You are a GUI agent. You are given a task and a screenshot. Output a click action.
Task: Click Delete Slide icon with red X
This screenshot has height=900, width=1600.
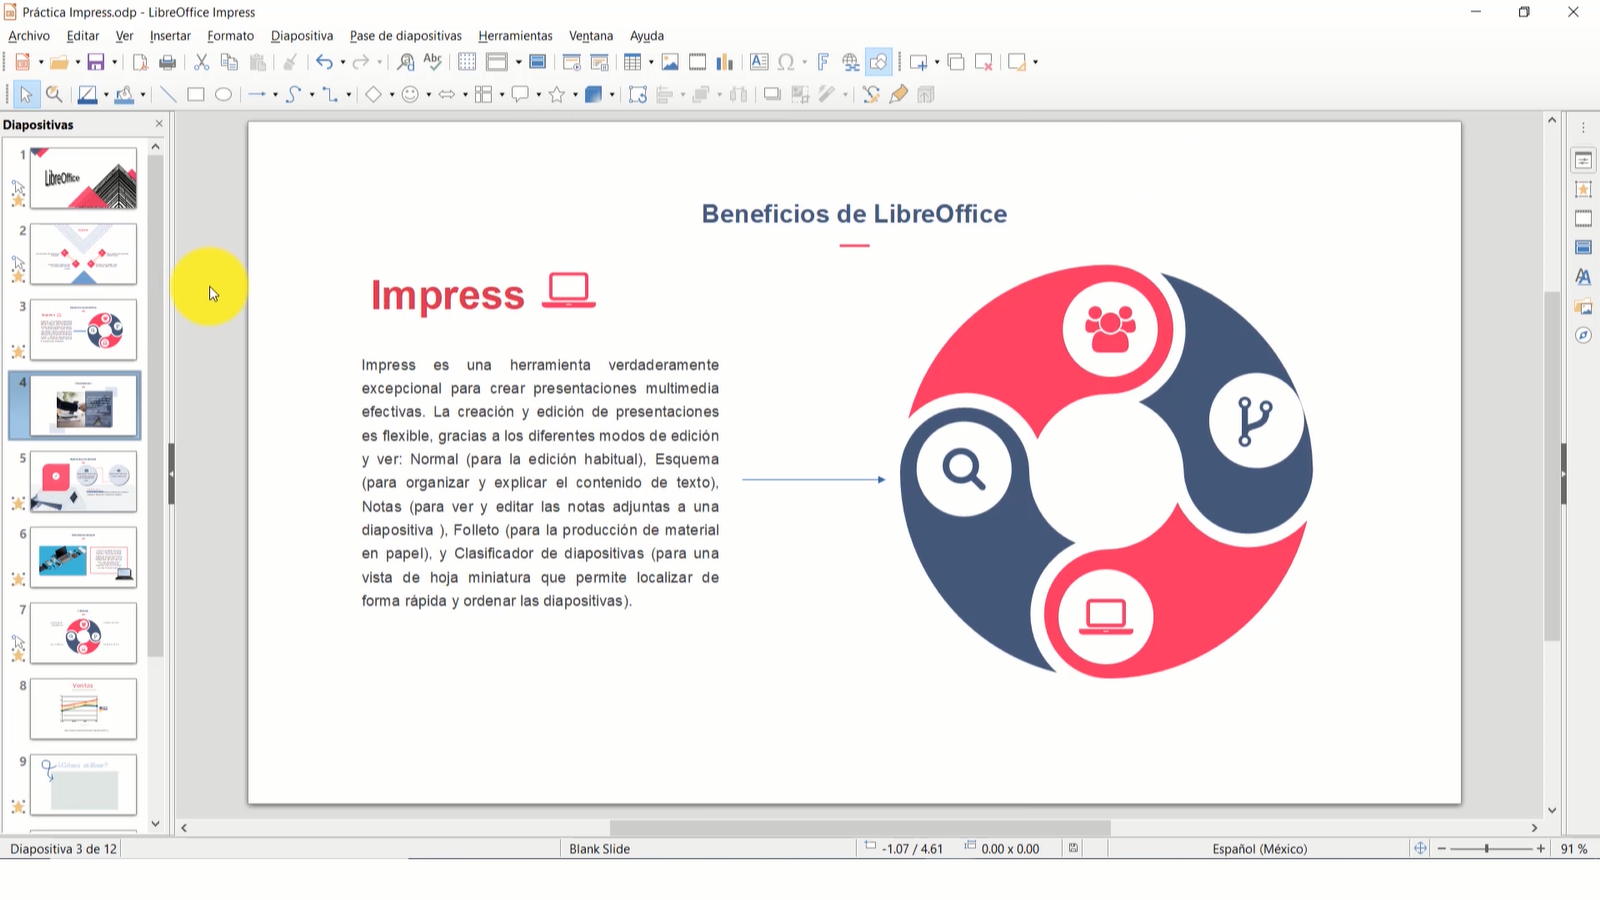pyautogui.click(x=984, y=62)
